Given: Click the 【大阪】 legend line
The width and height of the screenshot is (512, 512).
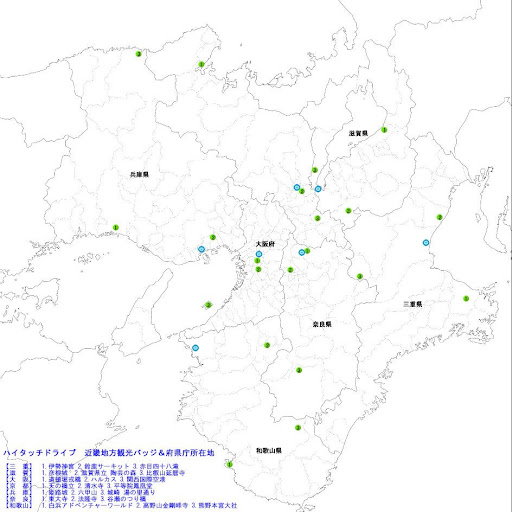Looking at the screenshot, I should point(86,479).
